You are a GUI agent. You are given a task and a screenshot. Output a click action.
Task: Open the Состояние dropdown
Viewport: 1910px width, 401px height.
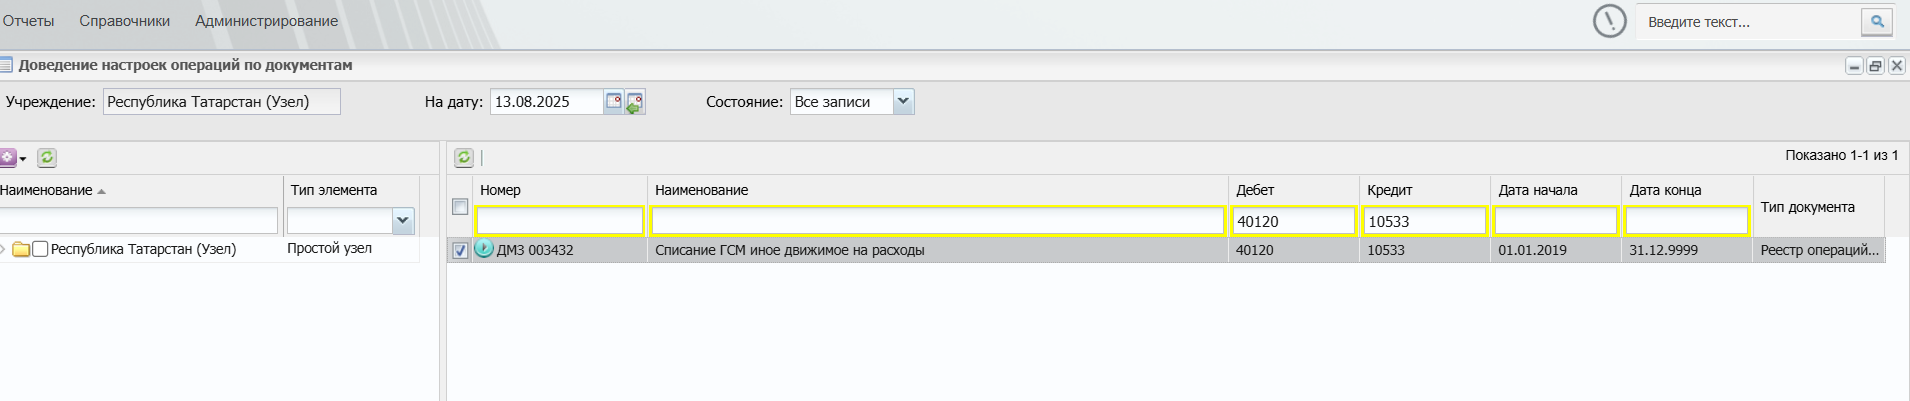click(903, 101)
